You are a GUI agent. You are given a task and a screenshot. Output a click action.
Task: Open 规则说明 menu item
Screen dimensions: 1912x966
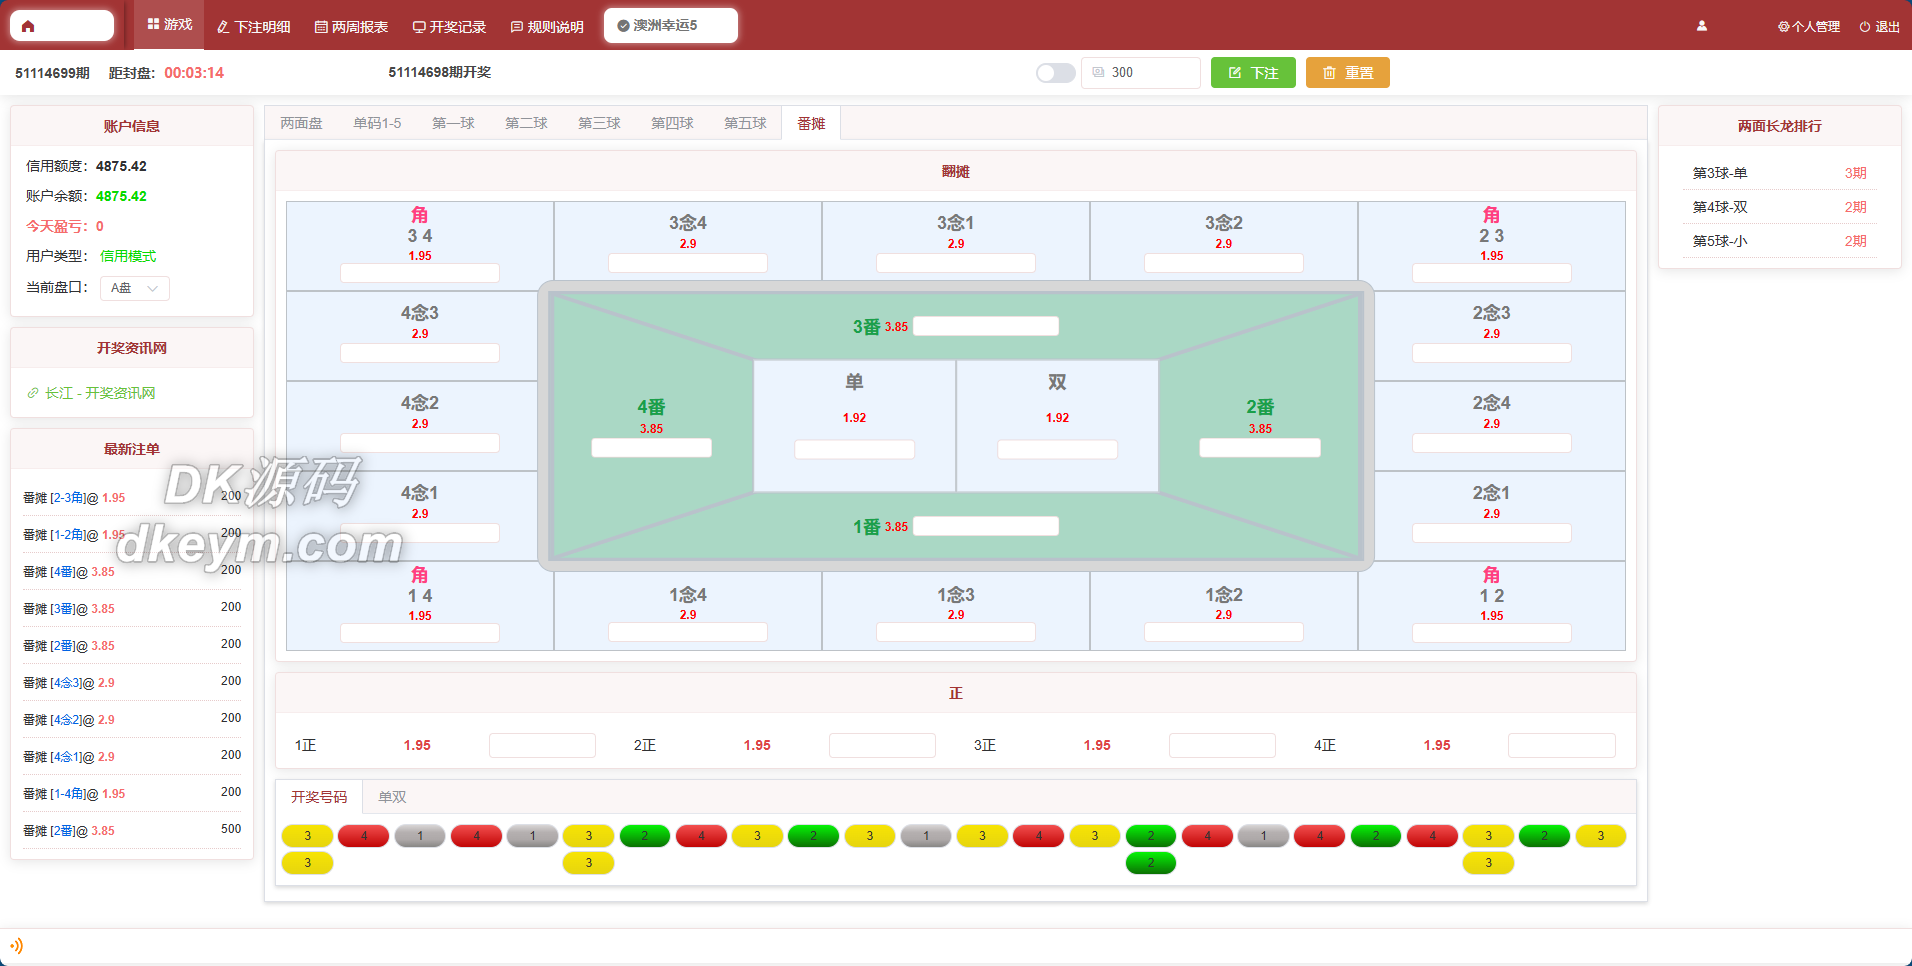click(x=547, y=27)
